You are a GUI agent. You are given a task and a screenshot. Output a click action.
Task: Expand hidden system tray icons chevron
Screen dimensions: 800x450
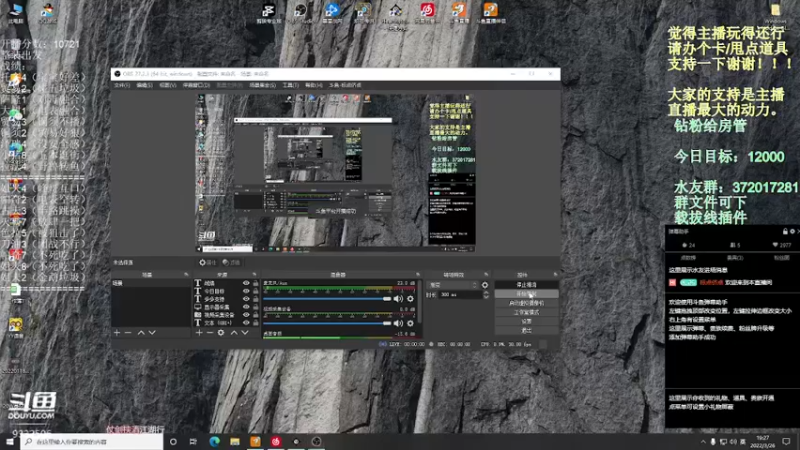click(704, 442)
